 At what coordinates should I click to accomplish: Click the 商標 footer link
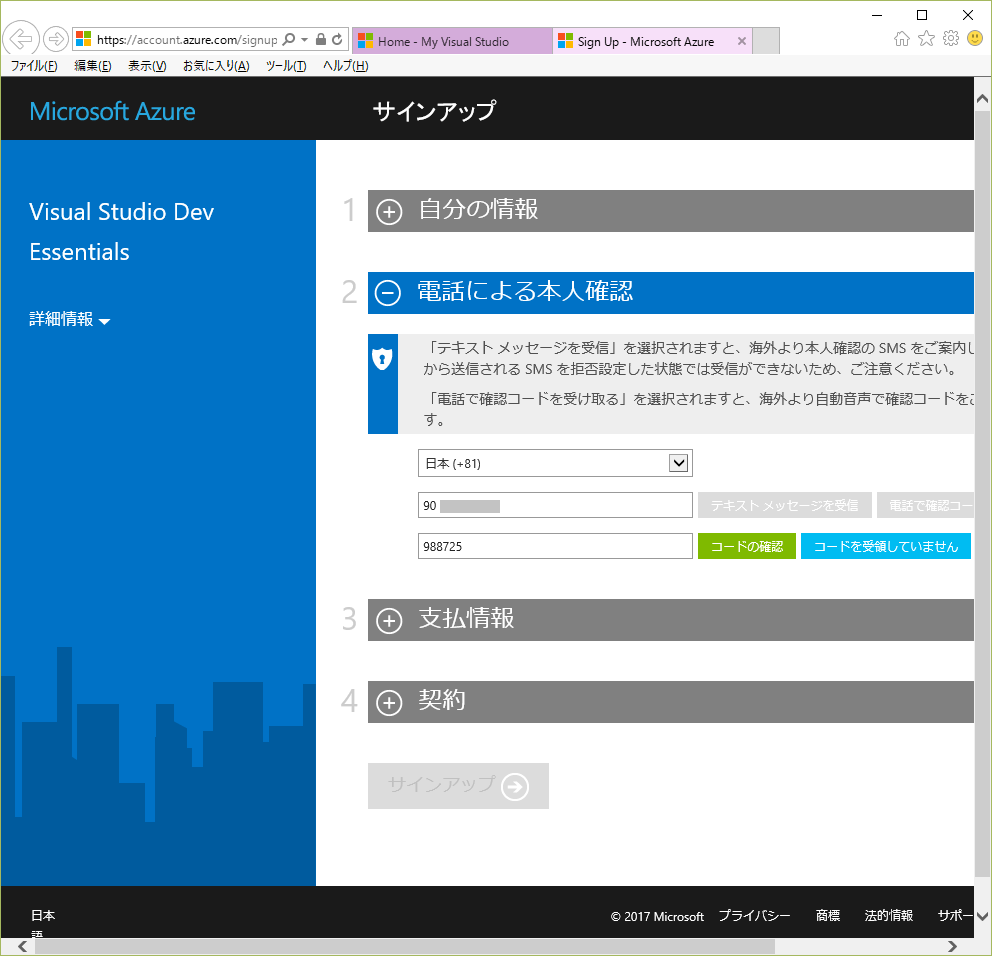828,916
